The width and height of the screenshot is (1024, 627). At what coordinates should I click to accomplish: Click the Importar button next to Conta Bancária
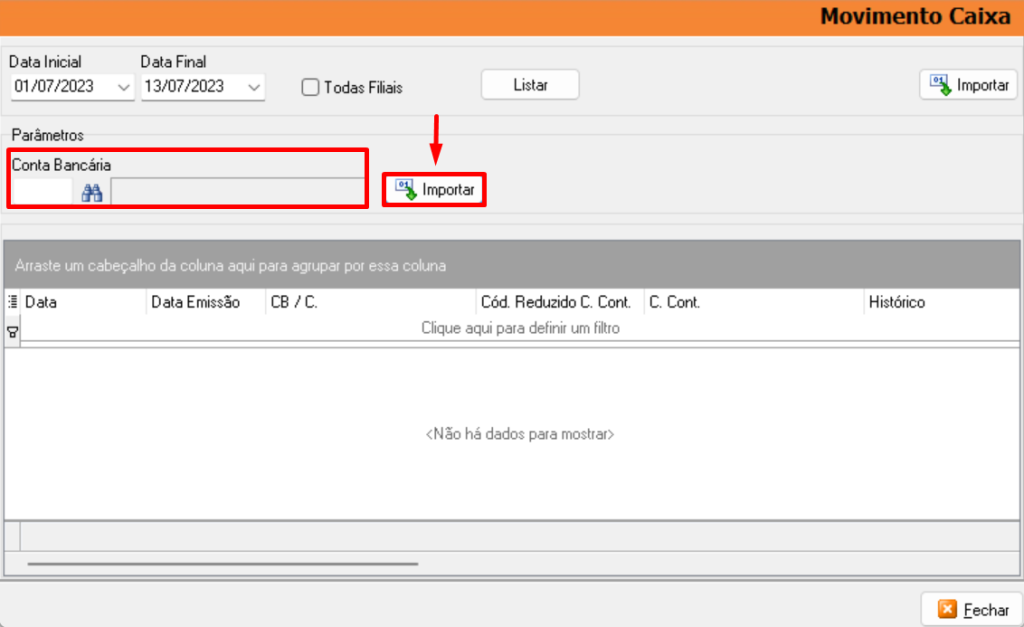pyautogui.click(x=434, y=189)
